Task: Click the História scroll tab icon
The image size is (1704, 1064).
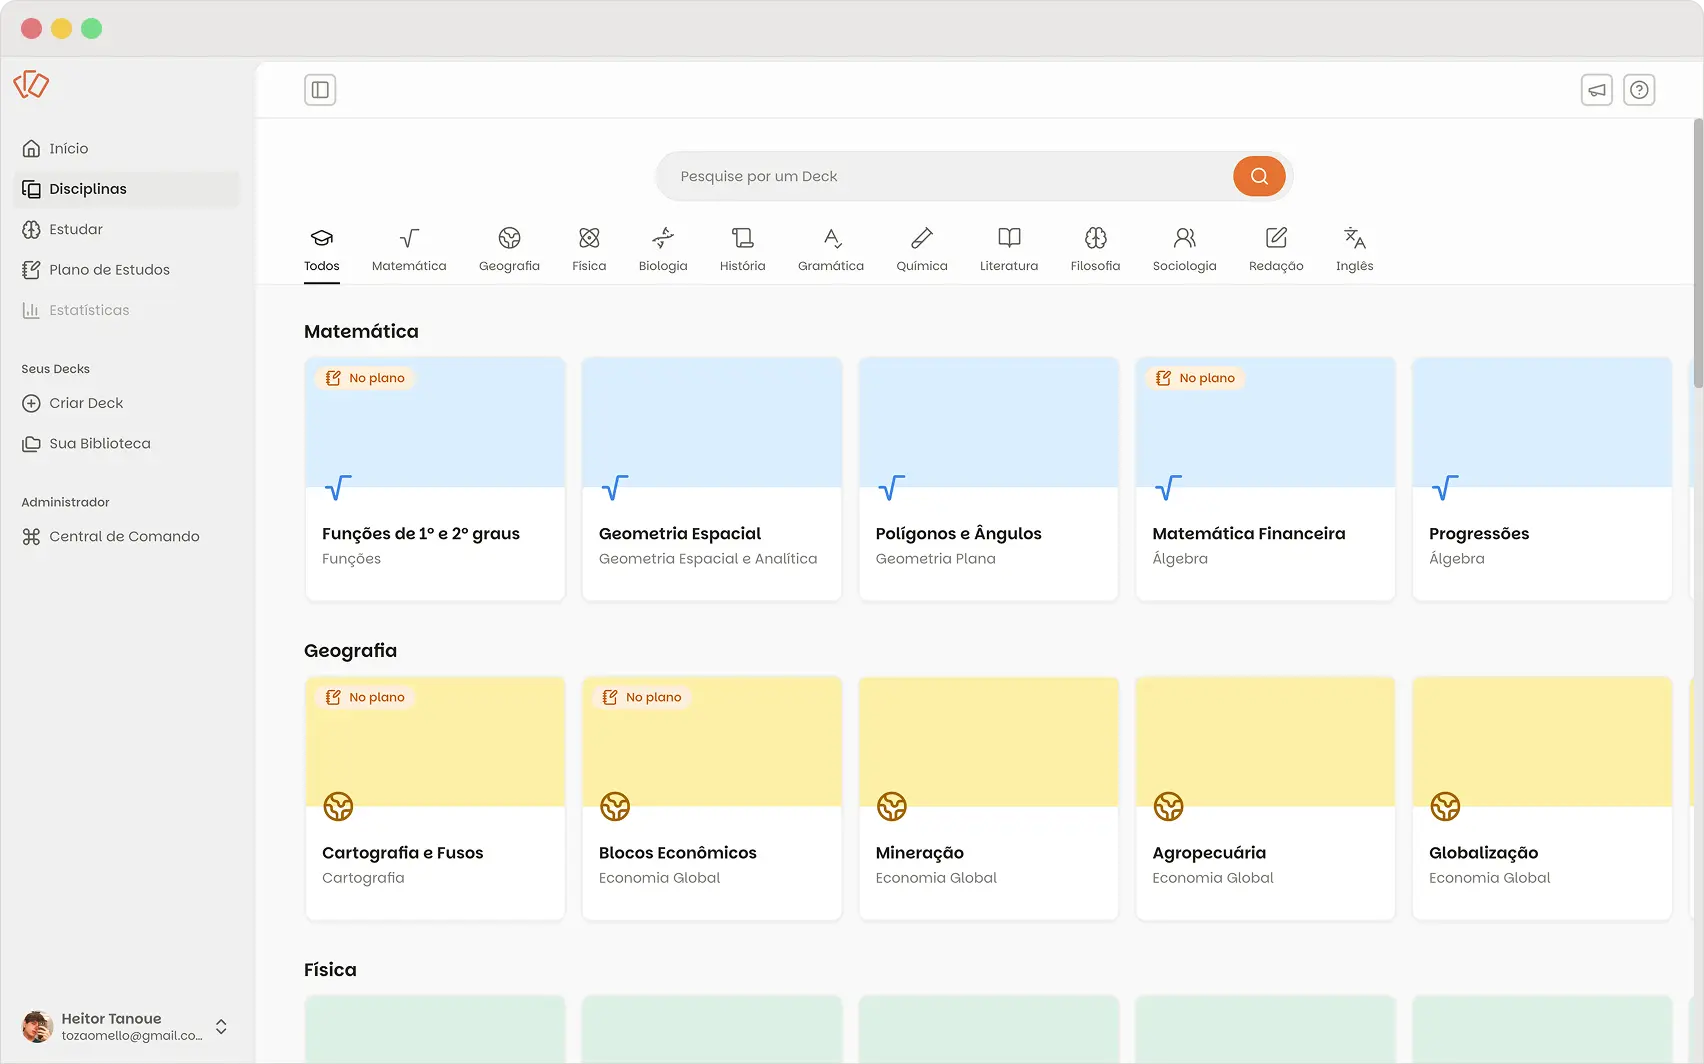Action: coord(742,238)
